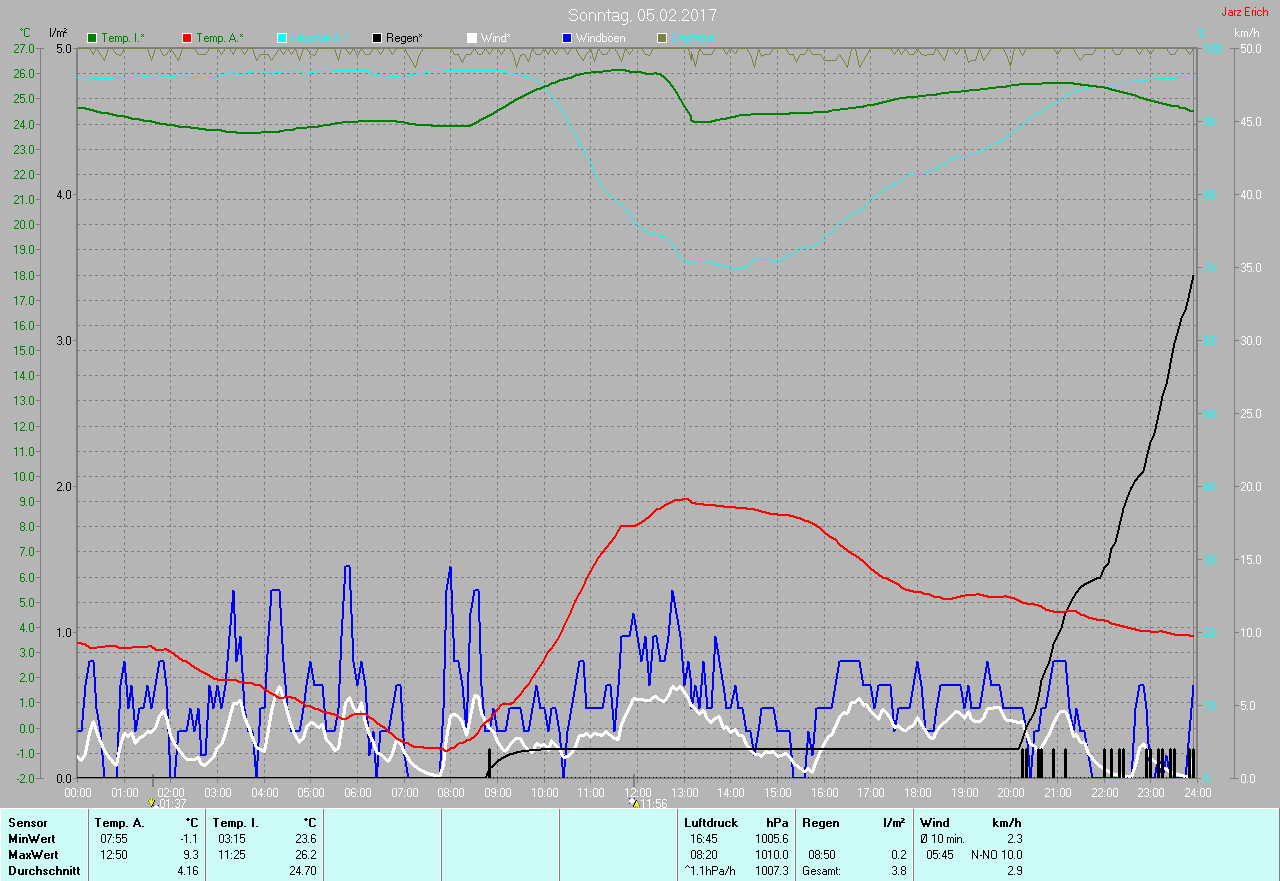Image resolution: width=1280 pixels, height=881 pixels.
Task: Click the MaxWert row label
Action: (33, 855)
